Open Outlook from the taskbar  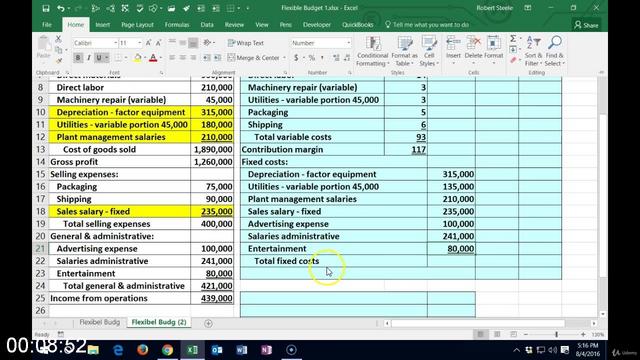click(217, 350)
